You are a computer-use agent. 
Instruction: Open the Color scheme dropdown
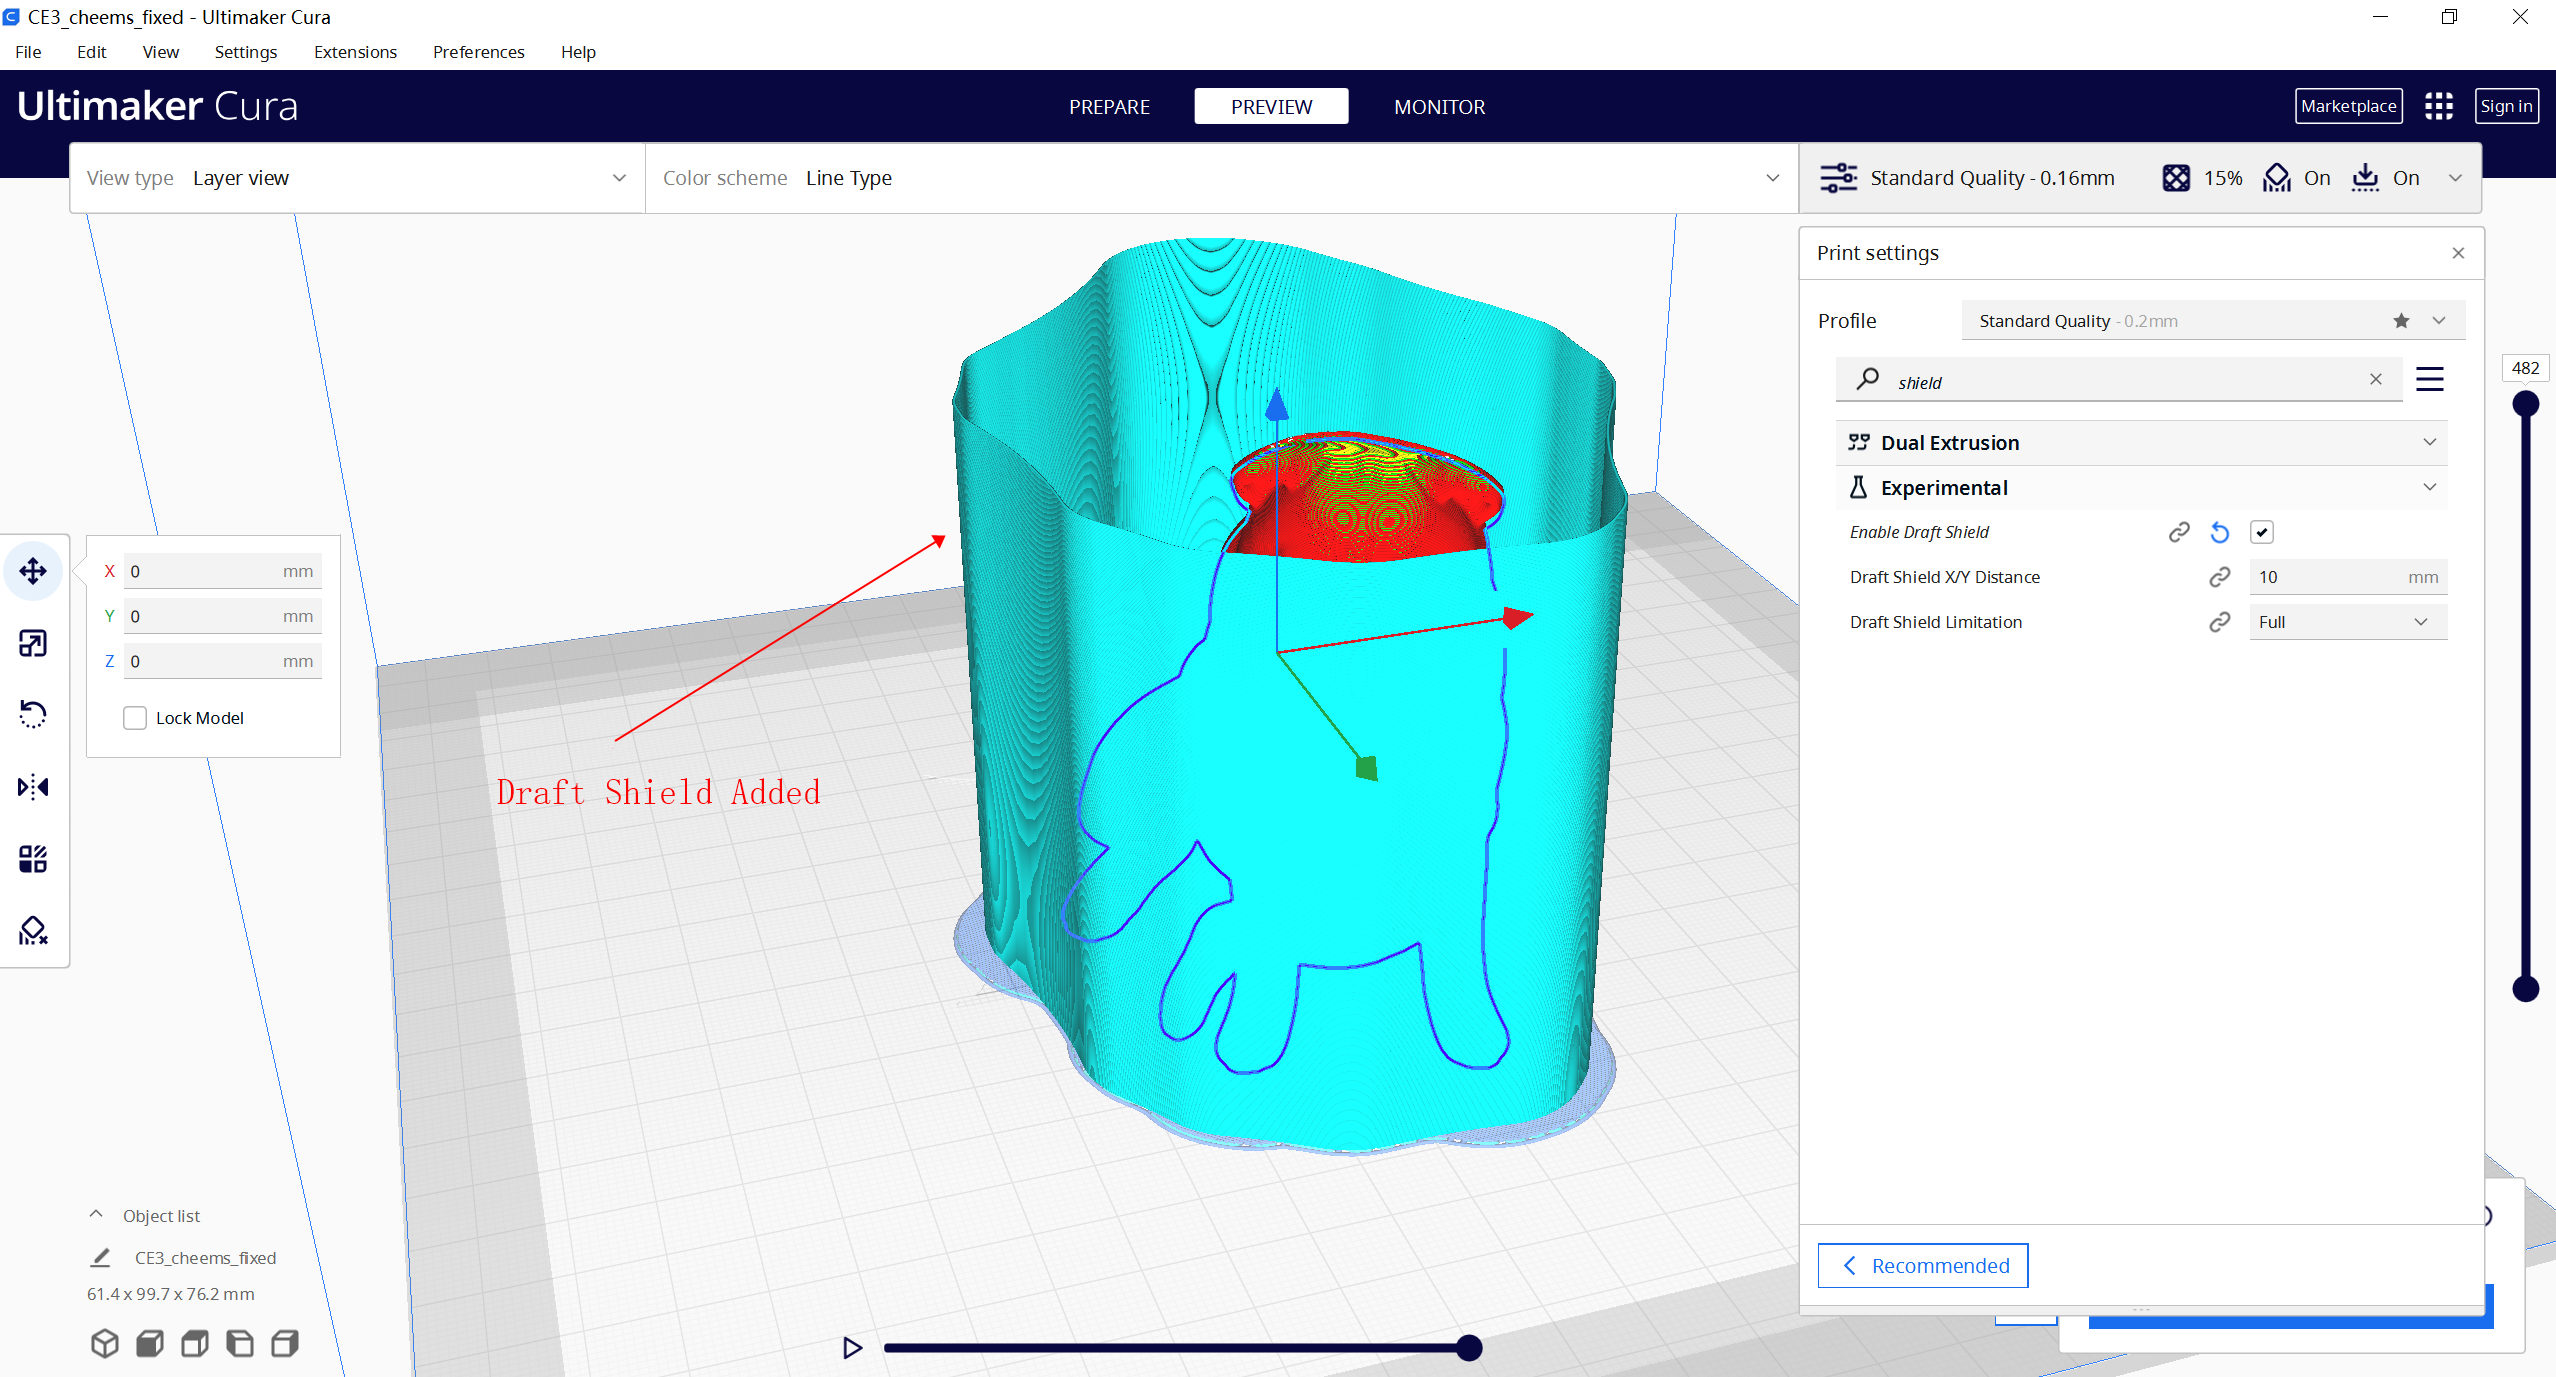point(1222,178)
